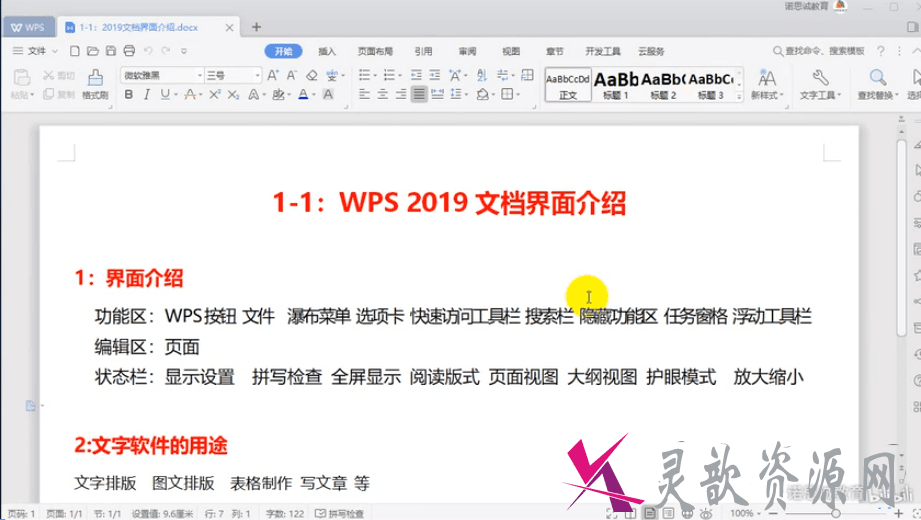Open font color dropdown arrow
Screen dimensions: 921x520
(x=314, y=95)
